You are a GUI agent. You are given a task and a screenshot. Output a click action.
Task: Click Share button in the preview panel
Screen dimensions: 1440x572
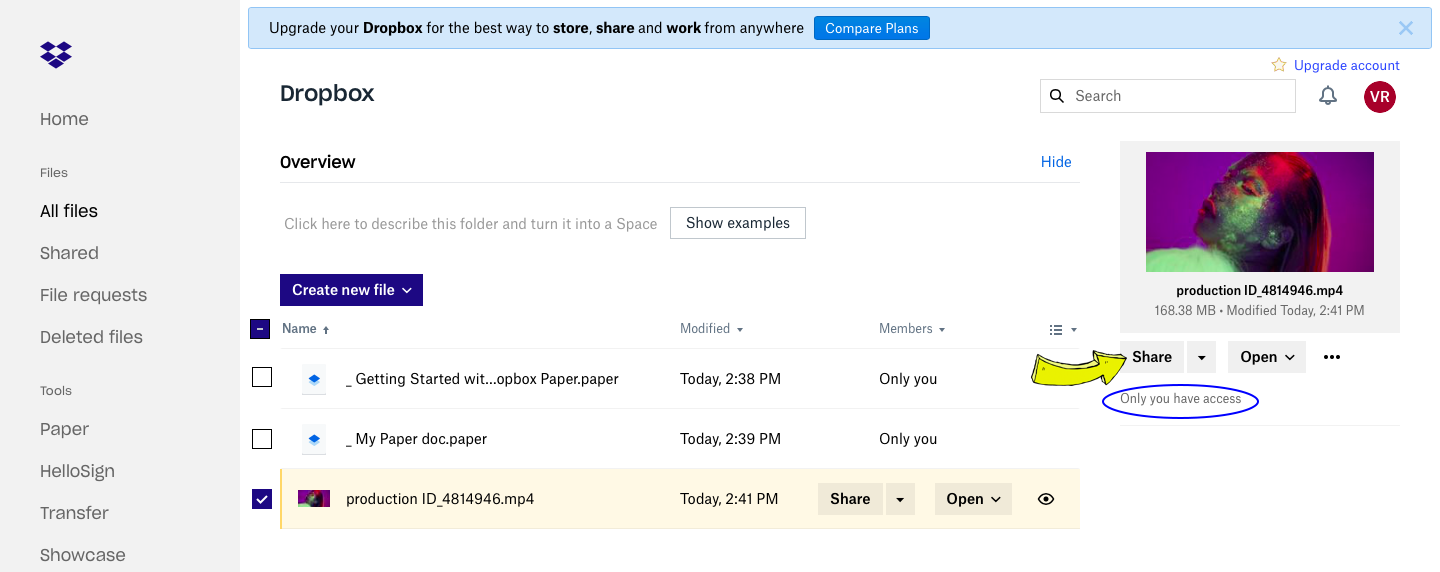click(x=1152, y=357)
